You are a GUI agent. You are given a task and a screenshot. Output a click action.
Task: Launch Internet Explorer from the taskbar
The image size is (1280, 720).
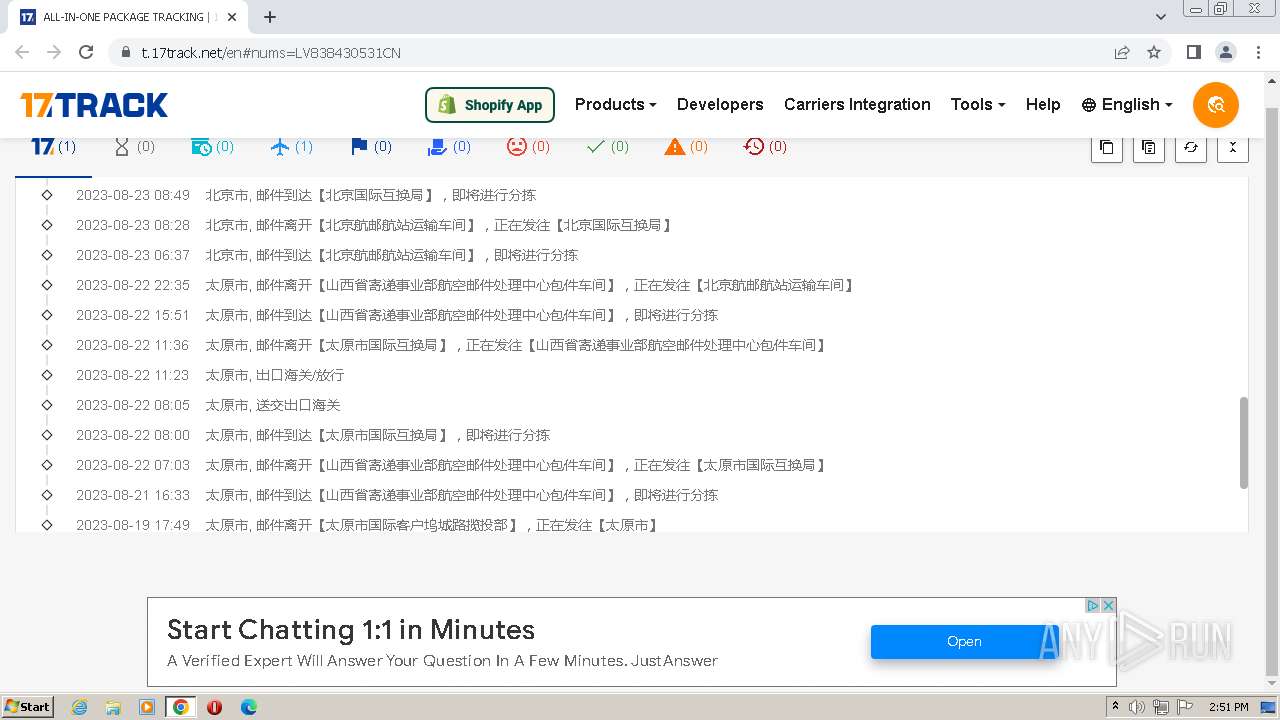[80, 707]
